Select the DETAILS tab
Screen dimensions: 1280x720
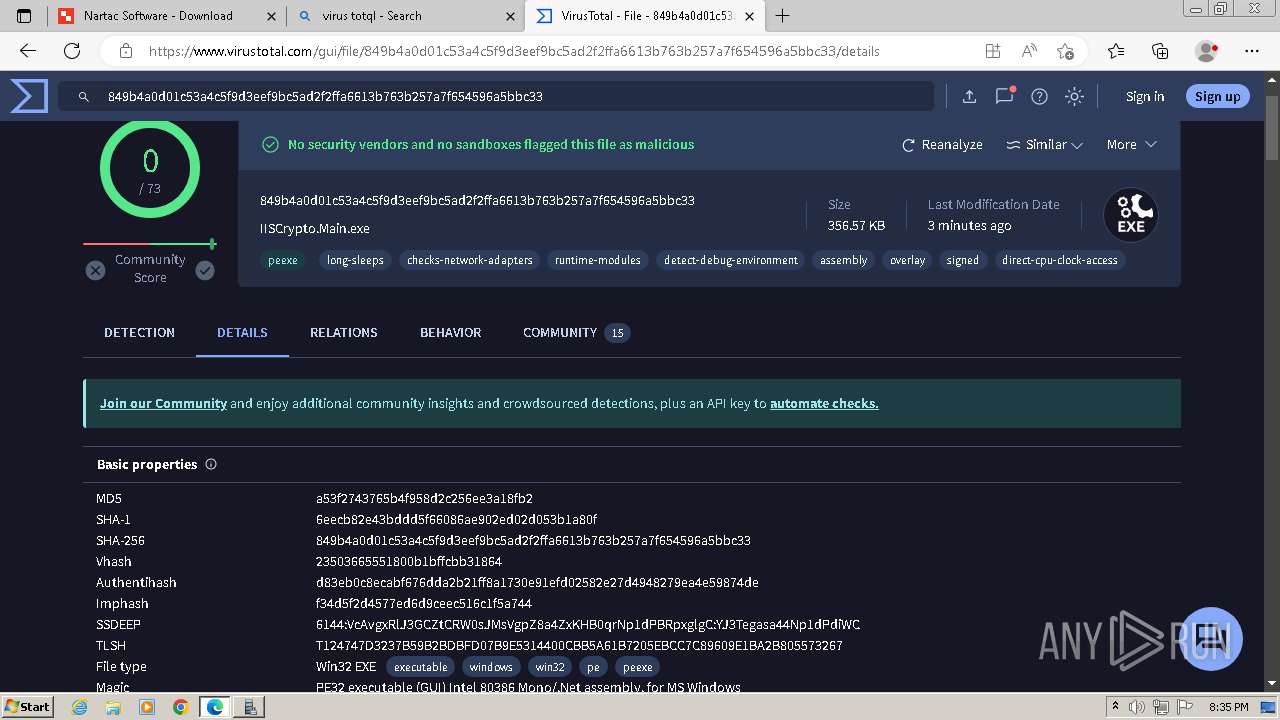coord(242,332)
